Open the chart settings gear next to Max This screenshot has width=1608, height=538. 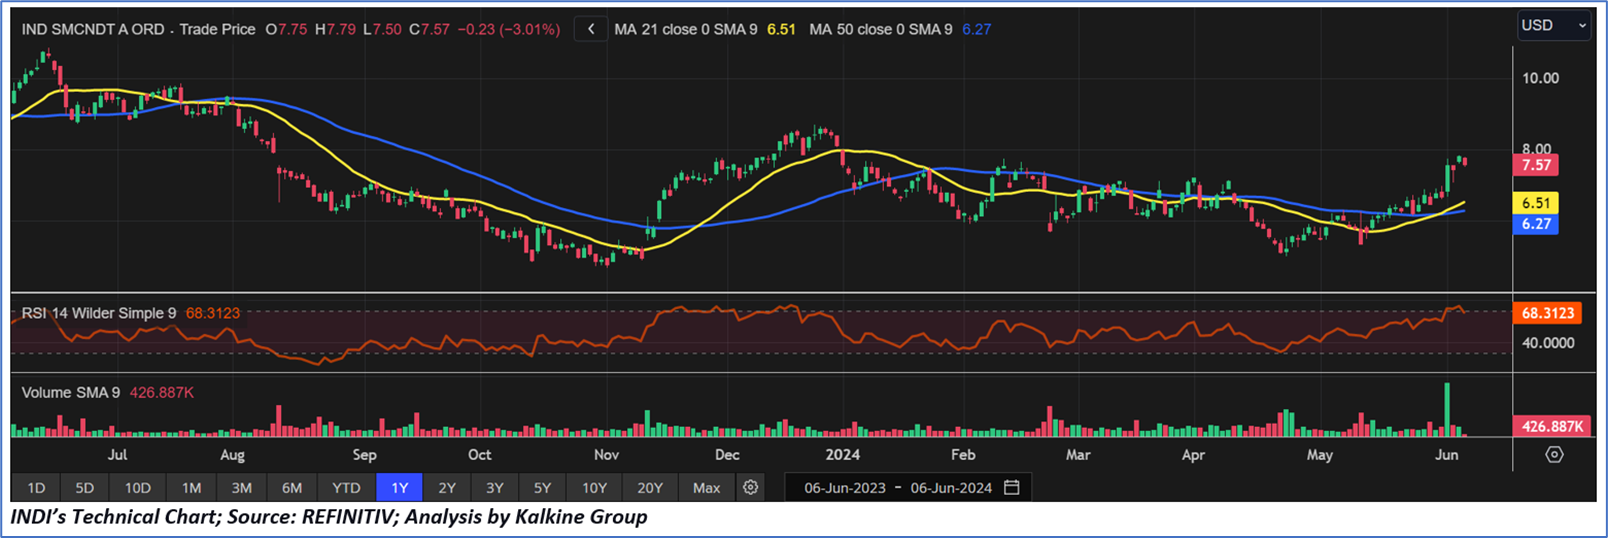750,487
